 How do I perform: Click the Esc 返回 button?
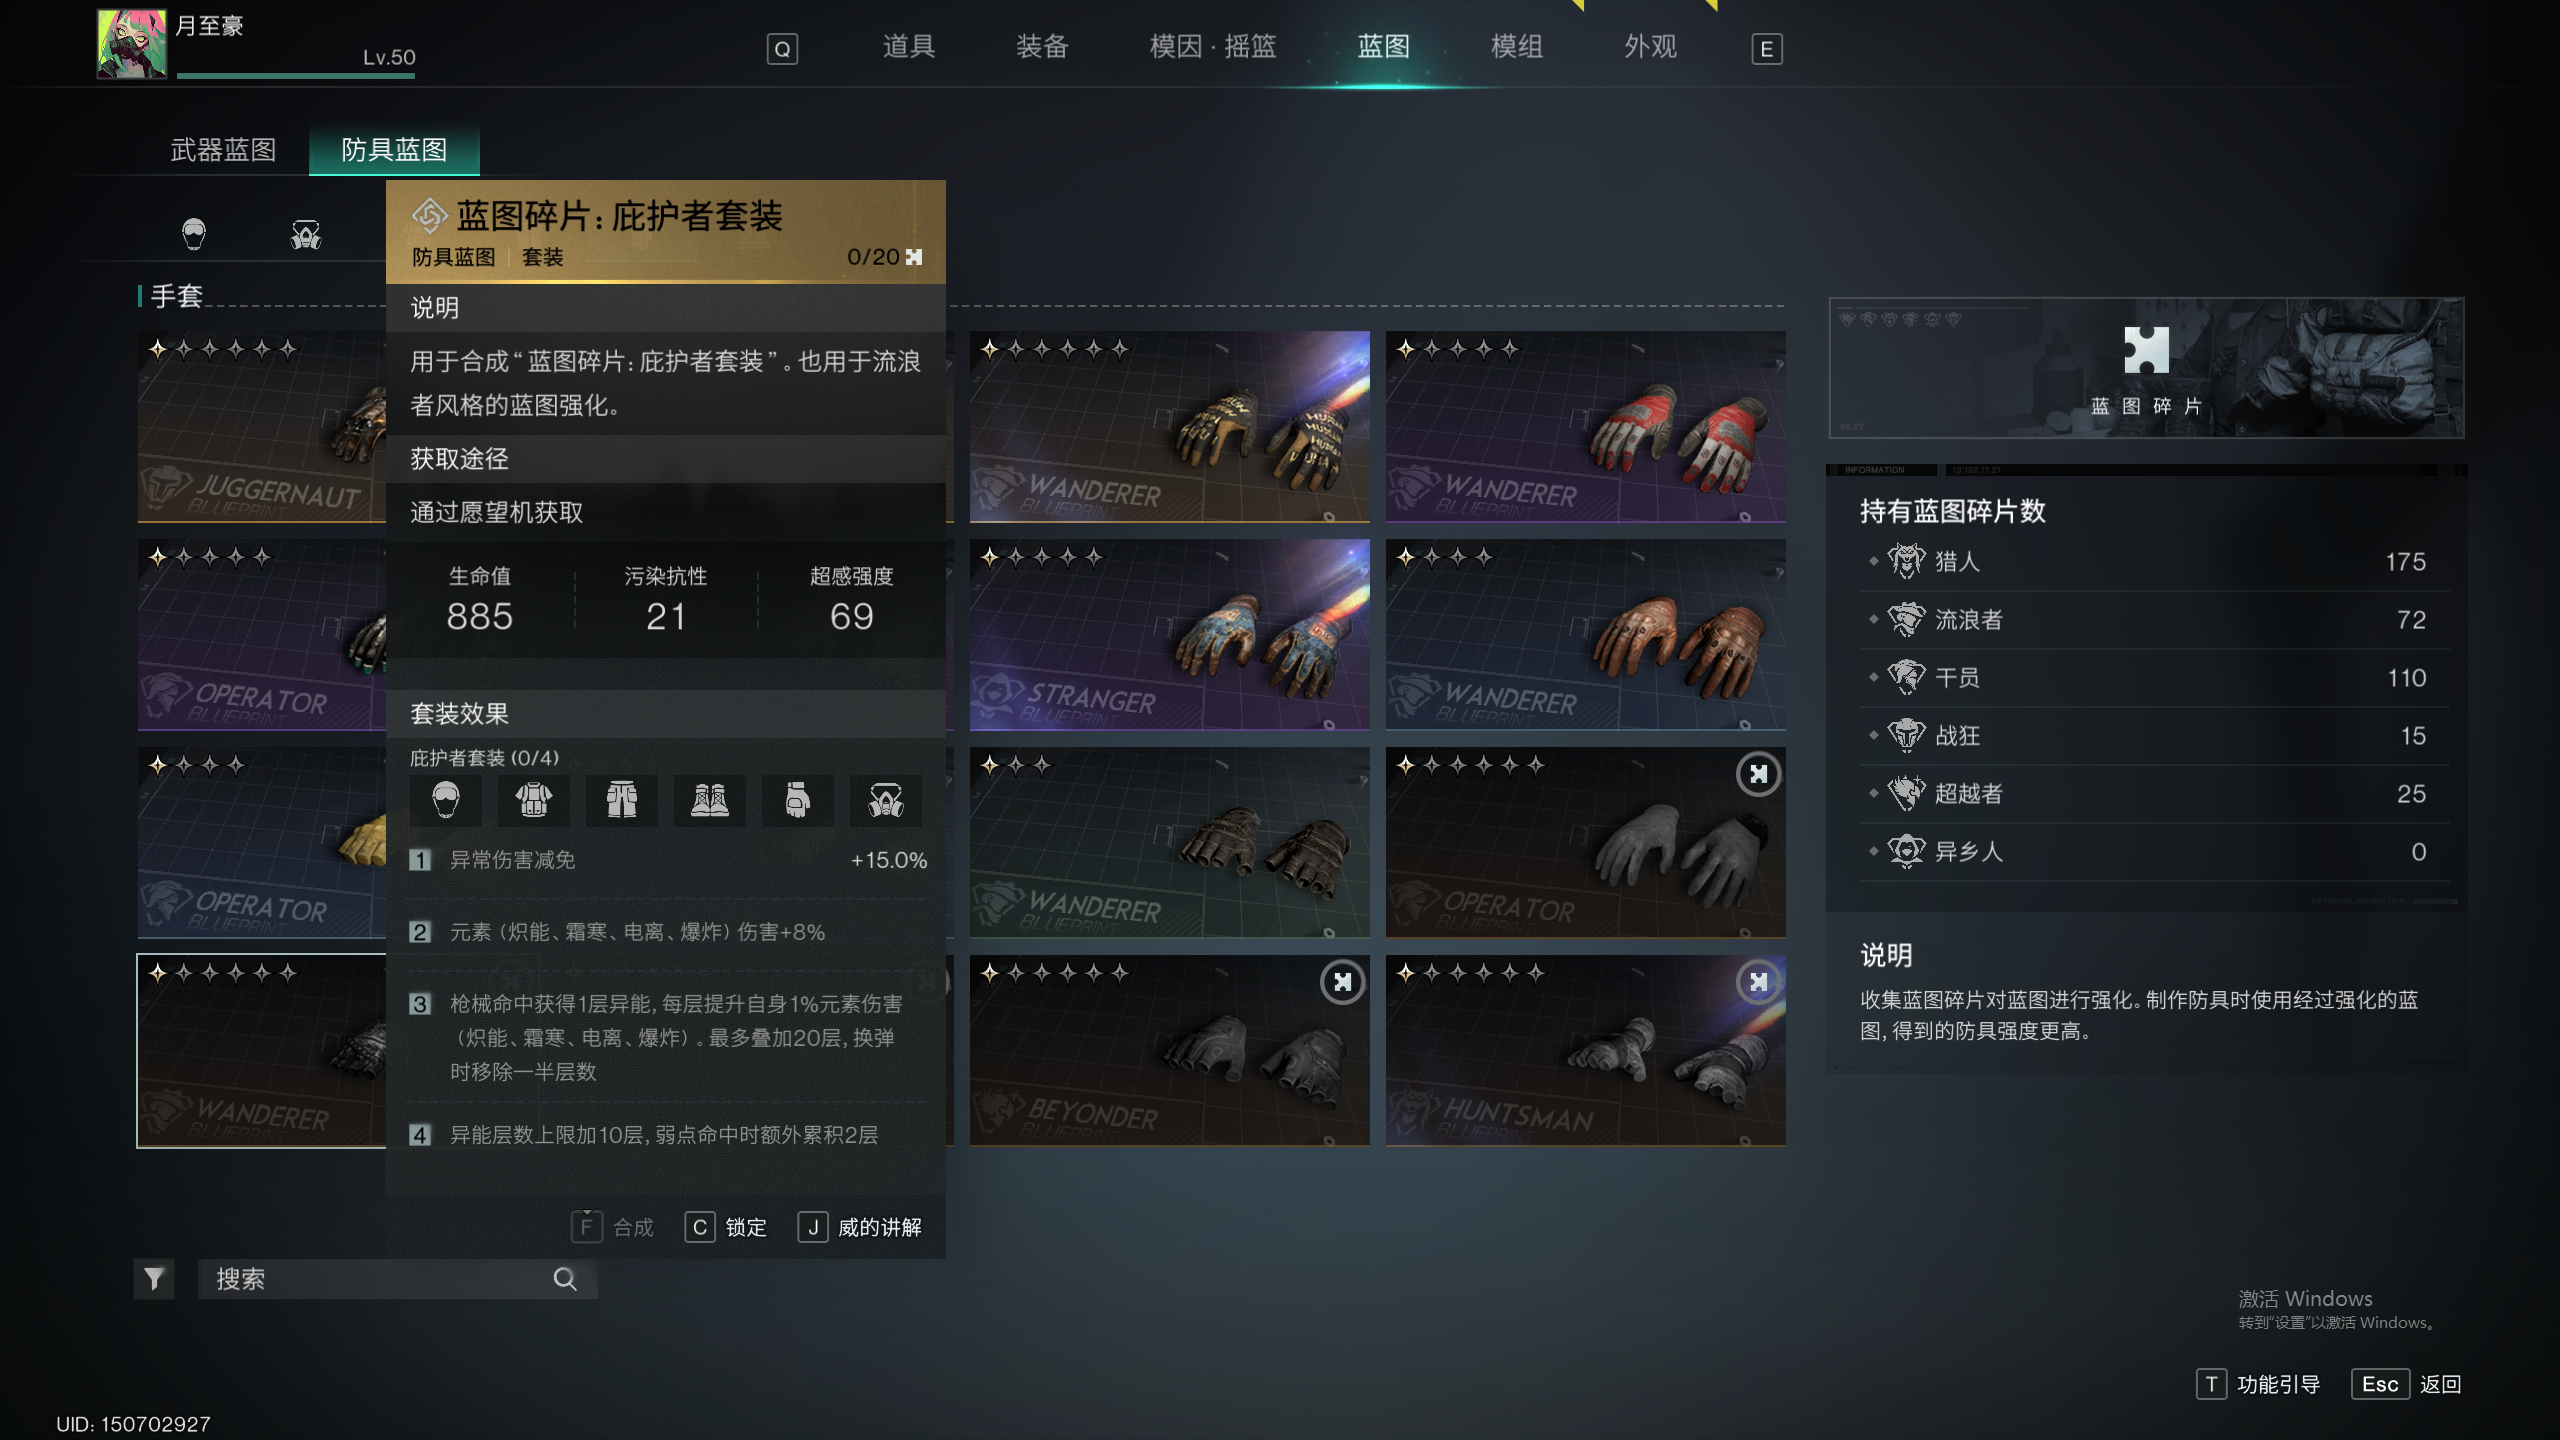[2406, 1384]
